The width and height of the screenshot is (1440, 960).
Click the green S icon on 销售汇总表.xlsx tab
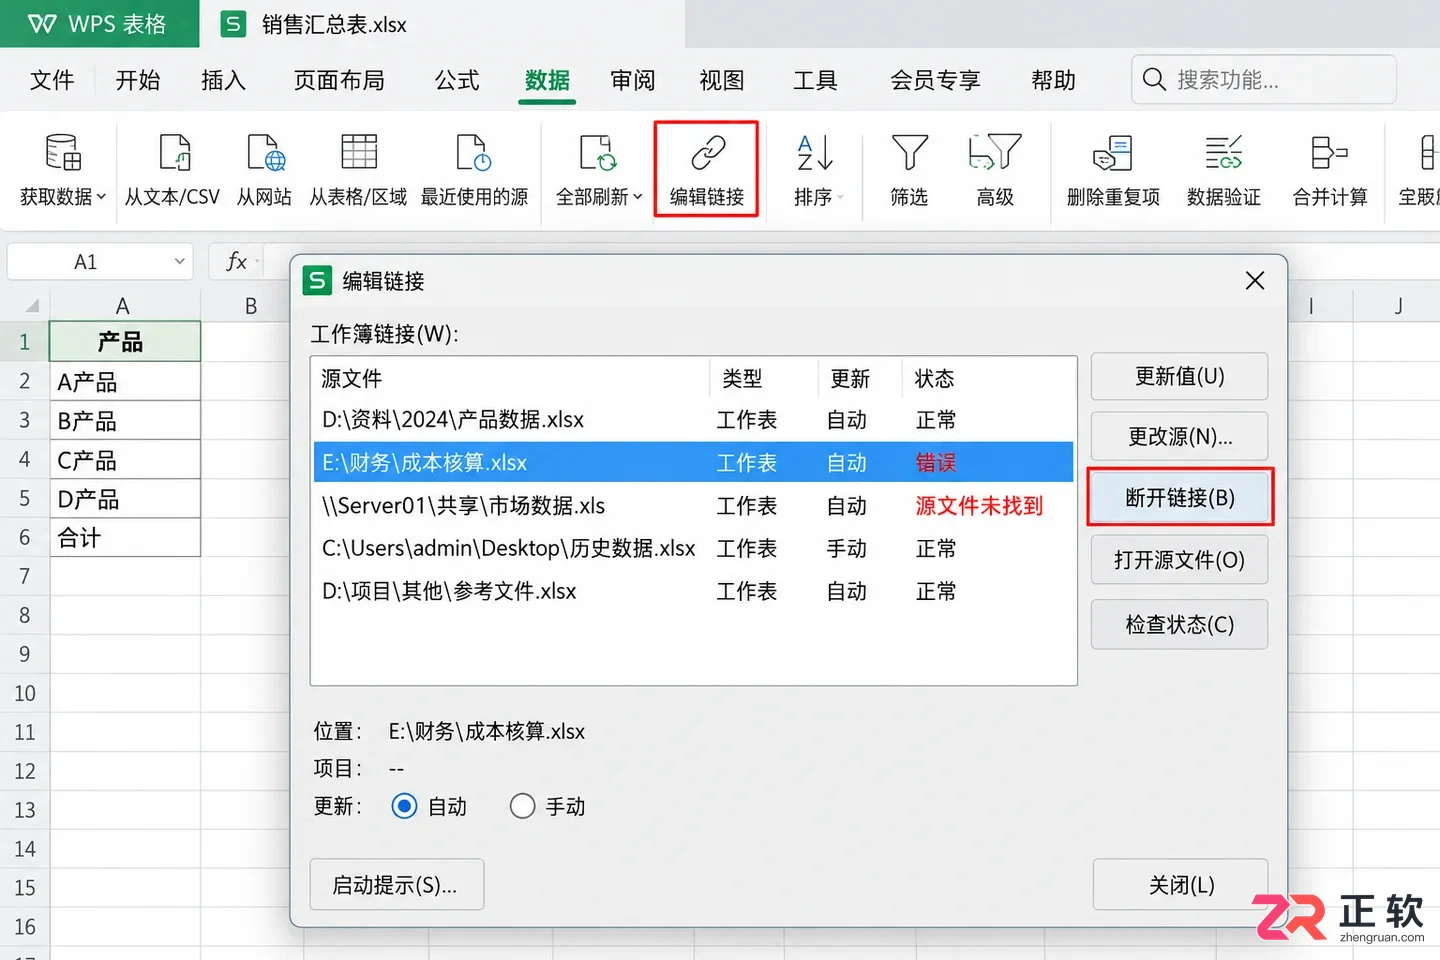[233, 24]
